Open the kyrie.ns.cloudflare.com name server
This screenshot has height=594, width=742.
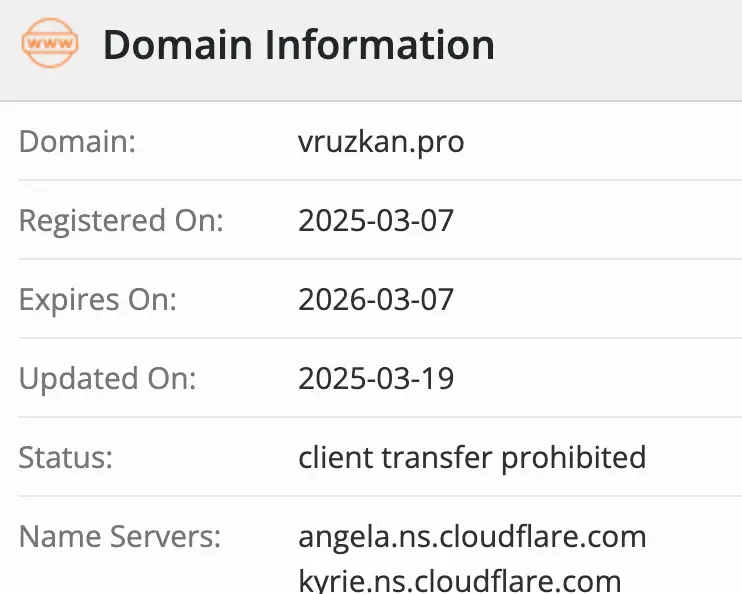pos(459,579)
